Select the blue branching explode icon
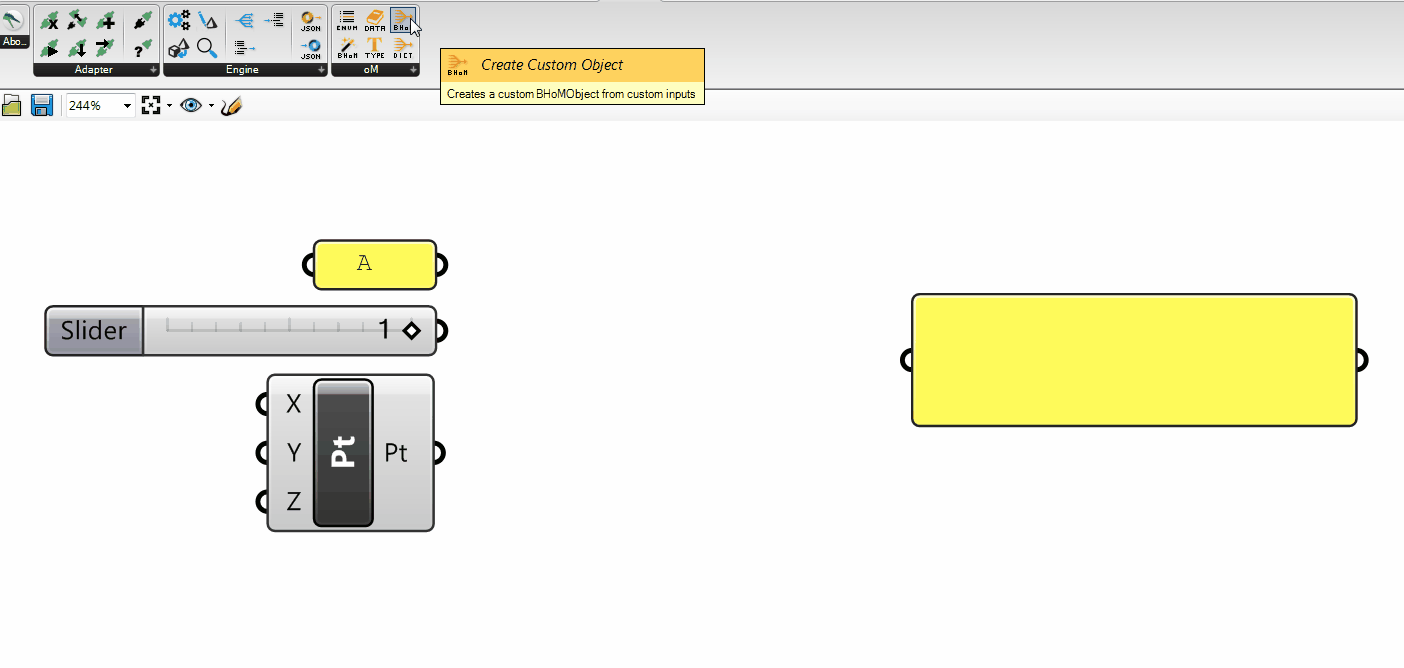Viewport: 1404px width, 668px height. (x=244, y=20)
